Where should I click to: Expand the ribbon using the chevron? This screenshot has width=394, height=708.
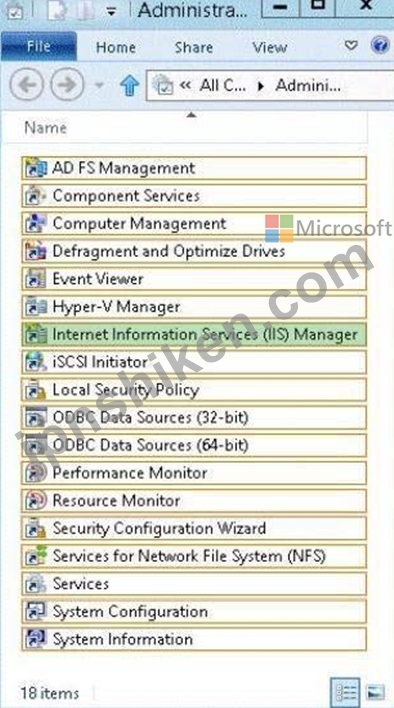pyautogui.click(x=351, y=46)
